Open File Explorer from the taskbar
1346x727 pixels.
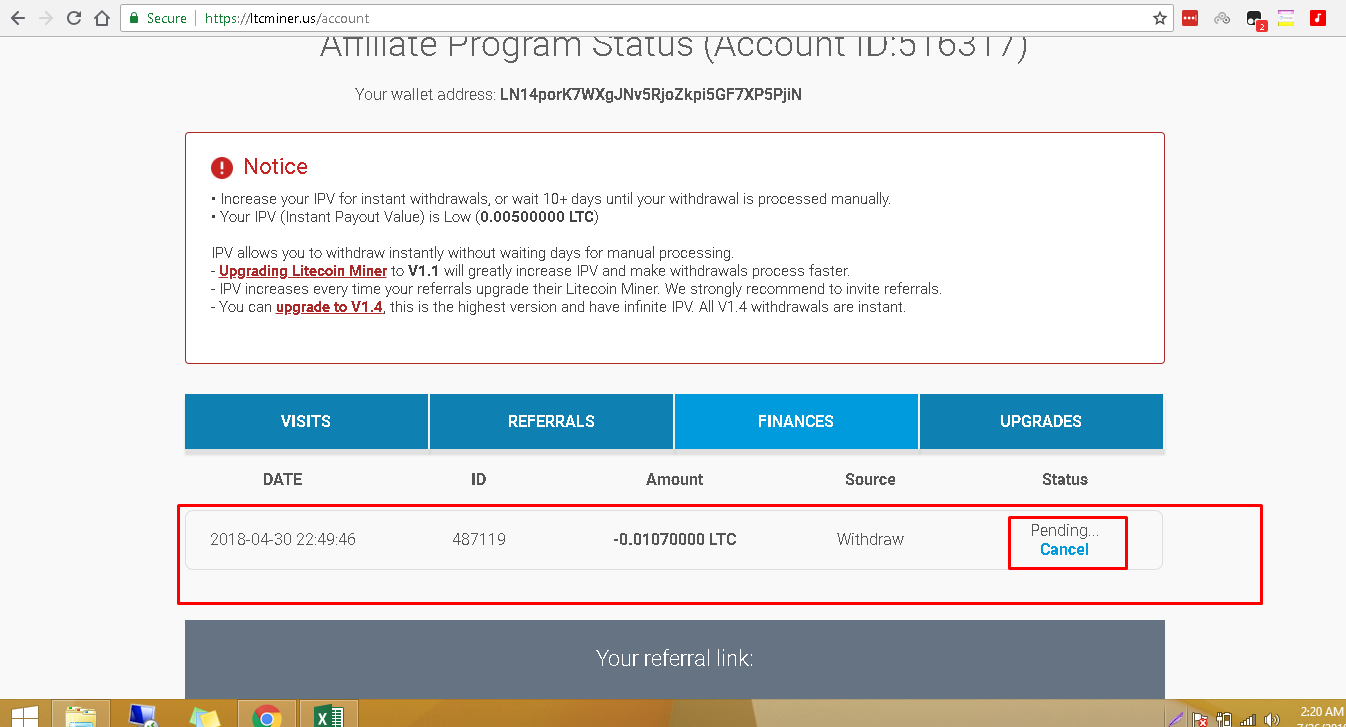click(81, 714)
